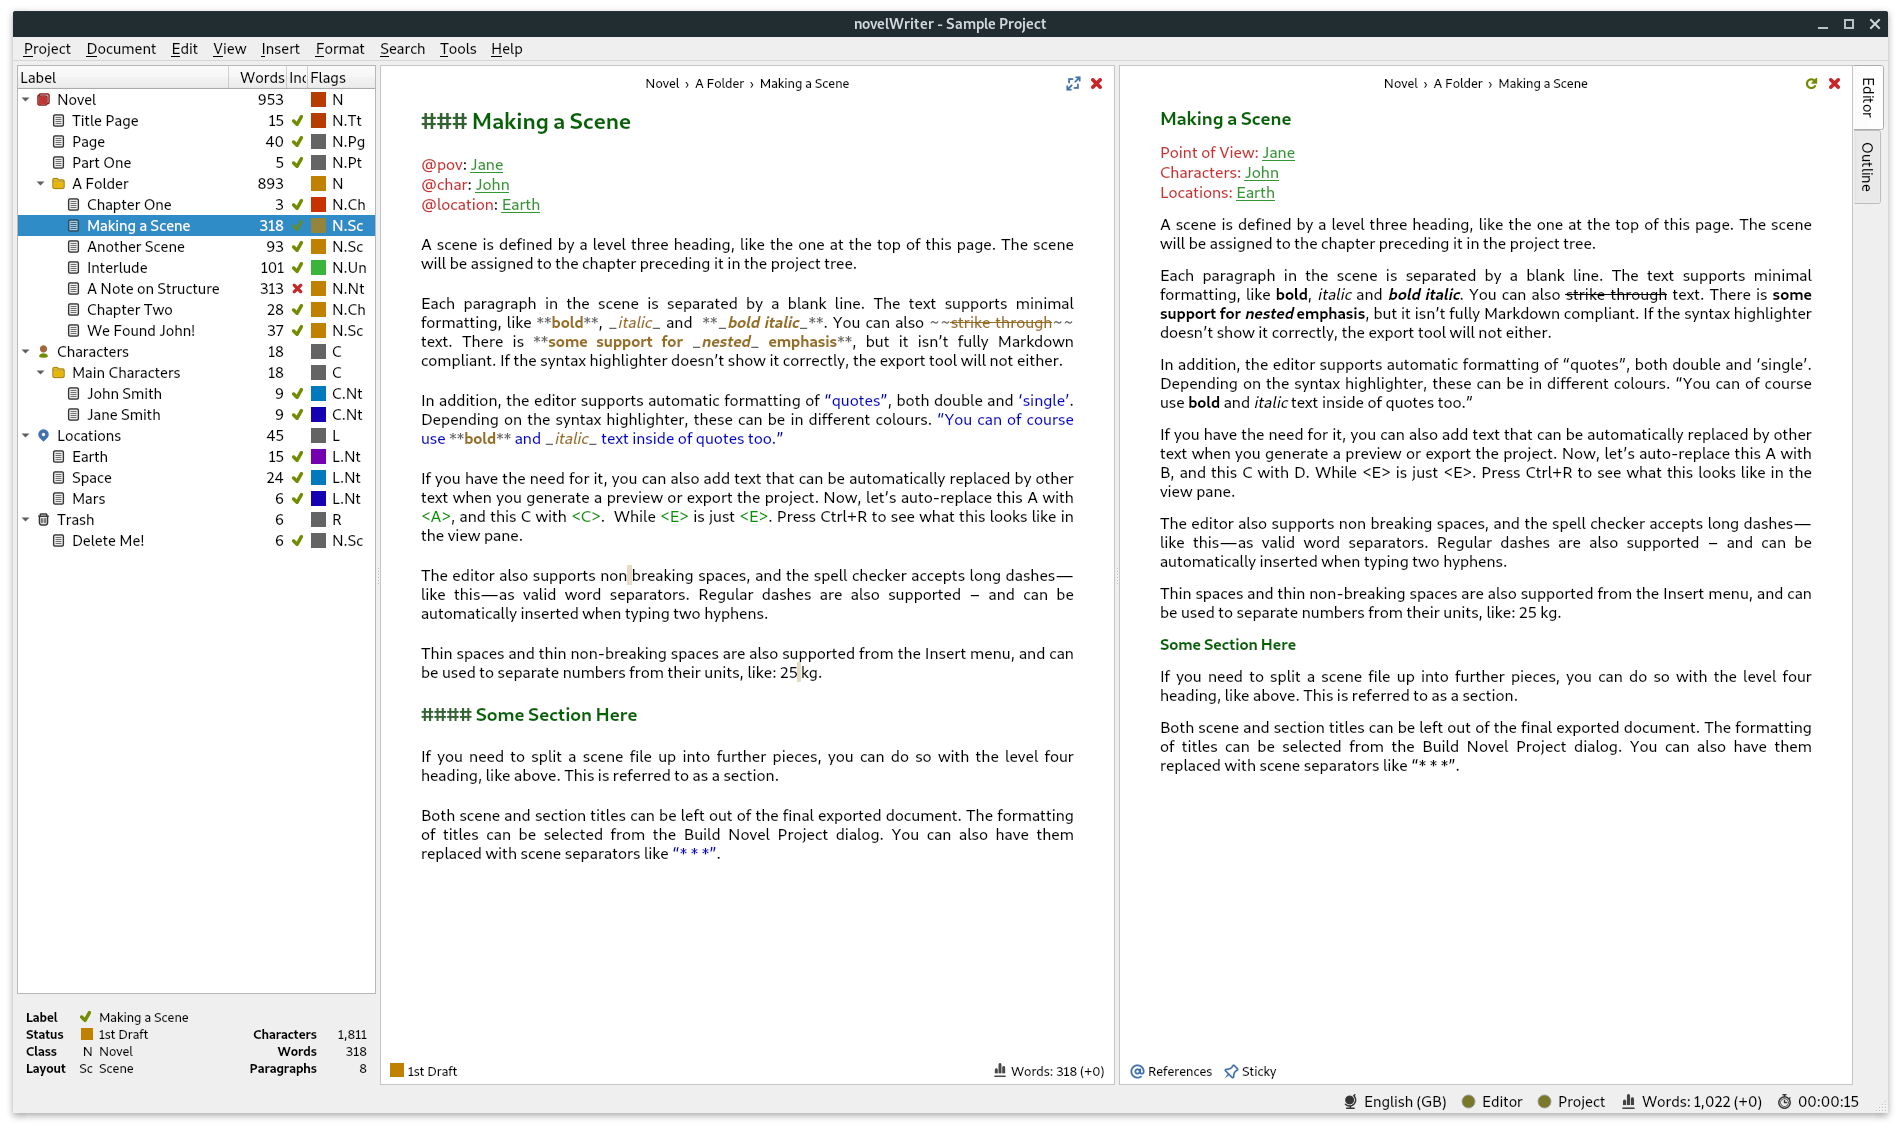Open the Document menu
1901x1129 pixels.
(121, 49)
